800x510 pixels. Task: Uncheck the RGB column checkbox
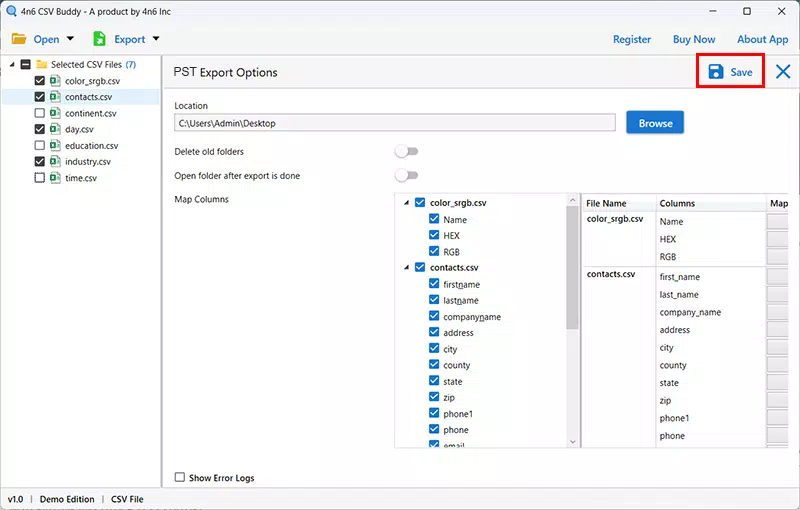(434, 251)
